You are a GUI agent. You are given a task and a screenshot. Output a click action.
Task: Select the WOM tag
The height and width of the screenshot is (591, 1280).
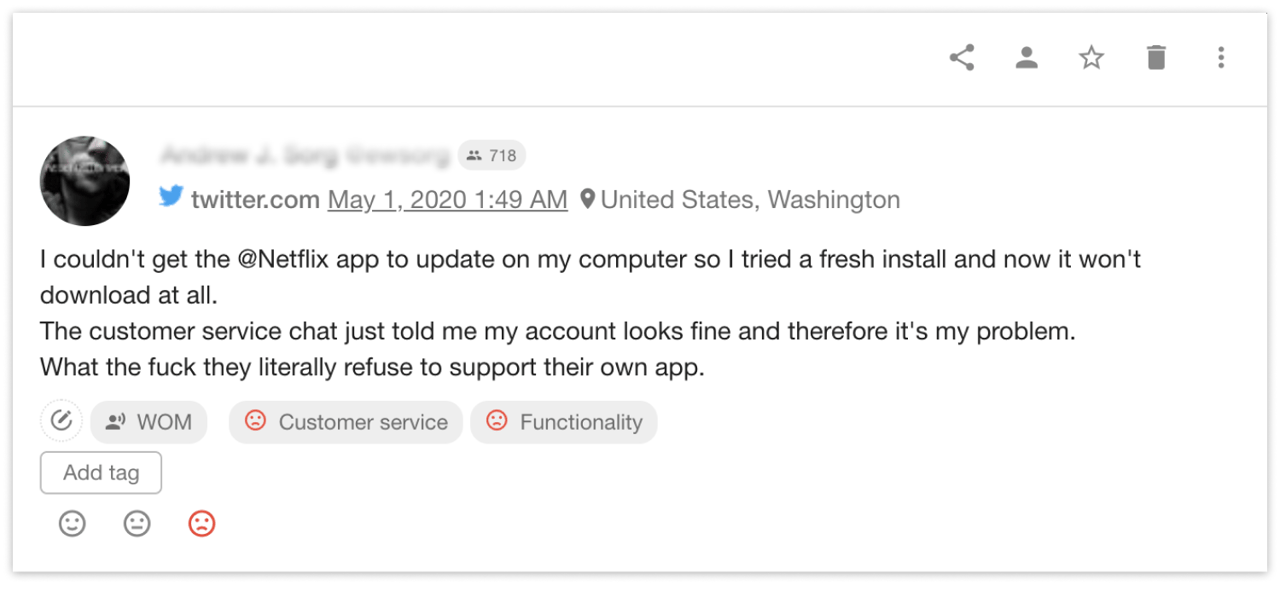[x=149, y=422]
